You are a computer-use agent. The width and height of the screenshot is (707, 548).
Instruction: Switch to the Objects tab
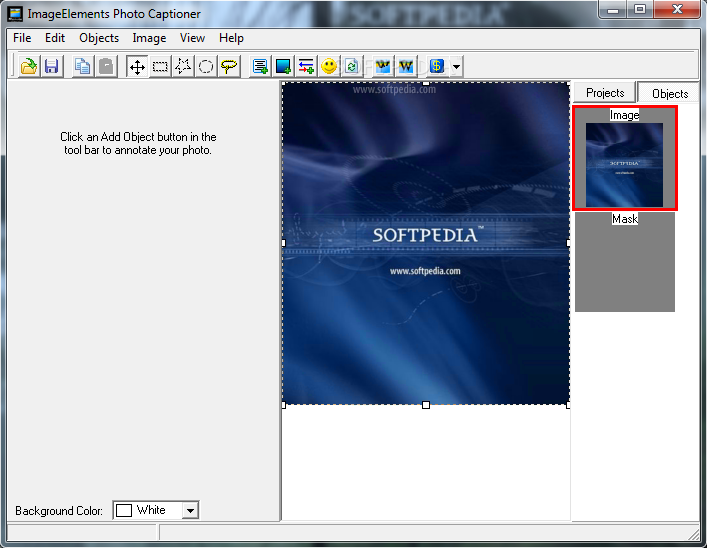point(670,93)
